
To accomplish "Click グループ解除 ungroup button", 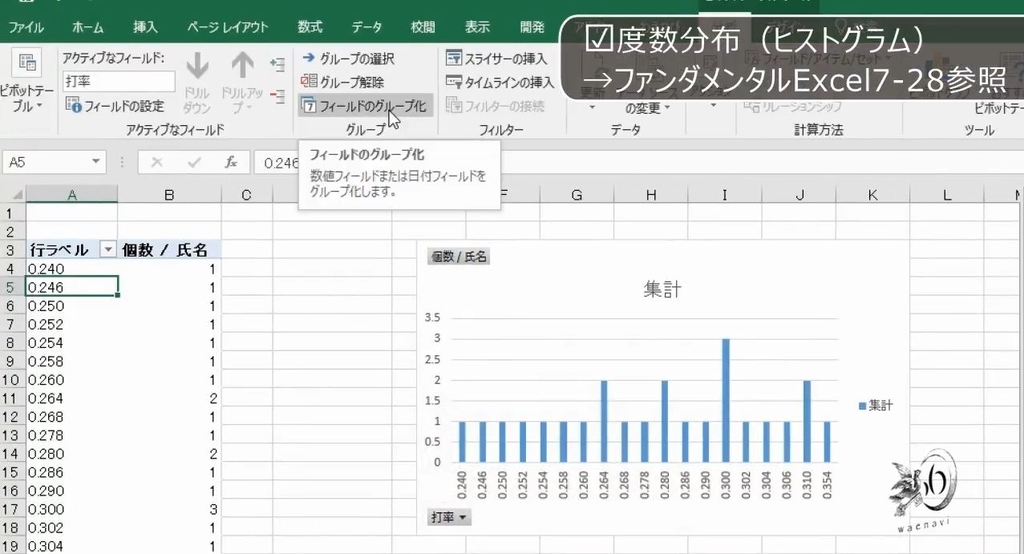I will click(x=343, y=82).
